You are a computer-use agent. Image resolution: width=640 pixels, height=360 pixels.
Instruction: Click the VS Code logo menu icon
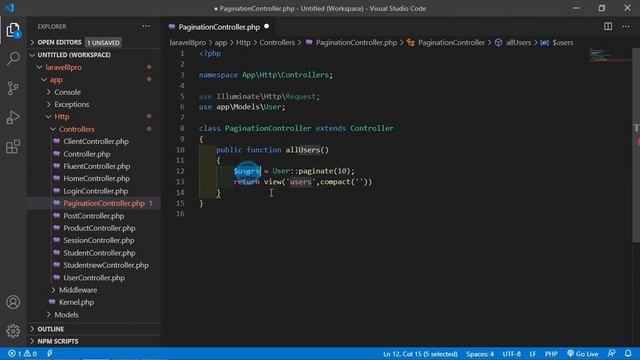pos(9,8)
